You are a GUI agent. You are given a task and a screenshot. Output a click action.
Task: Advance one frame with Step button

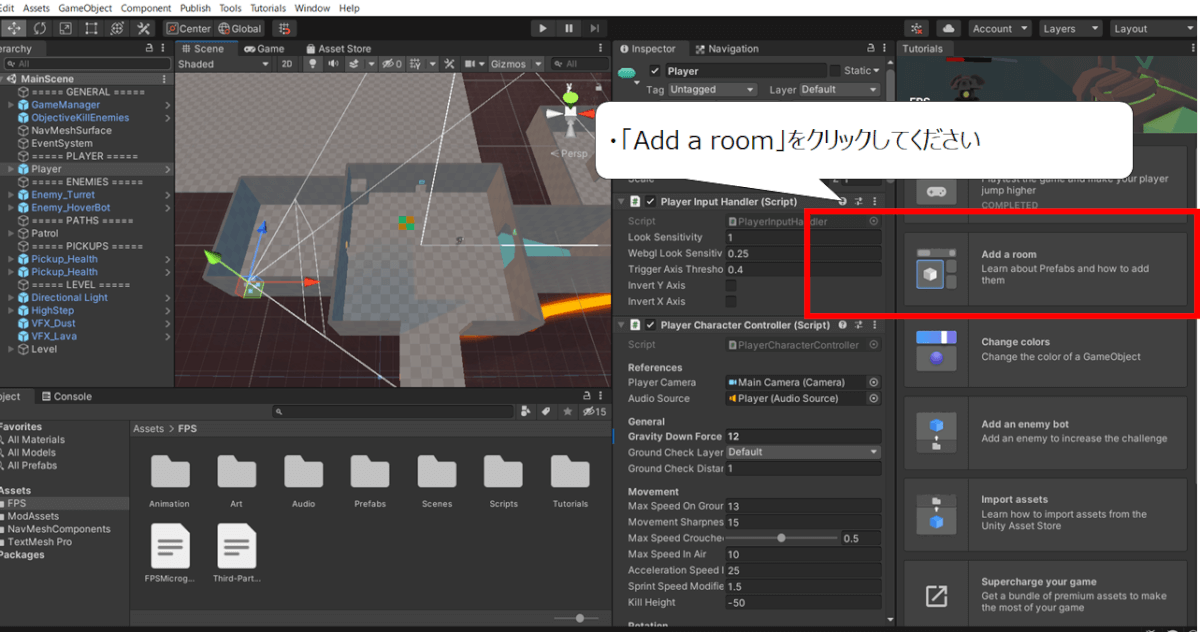pyautogui.click(x=595, y=28)
